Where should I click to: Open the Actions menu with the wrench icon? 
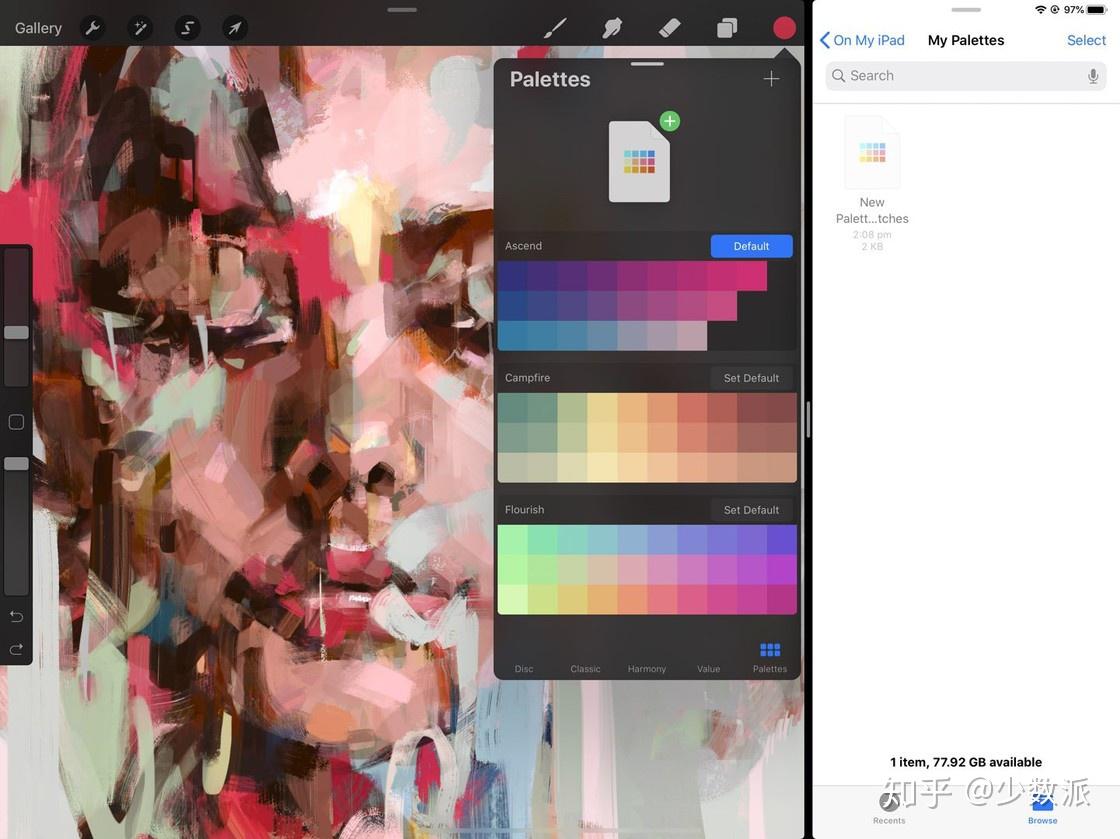[x=91, y=27]
